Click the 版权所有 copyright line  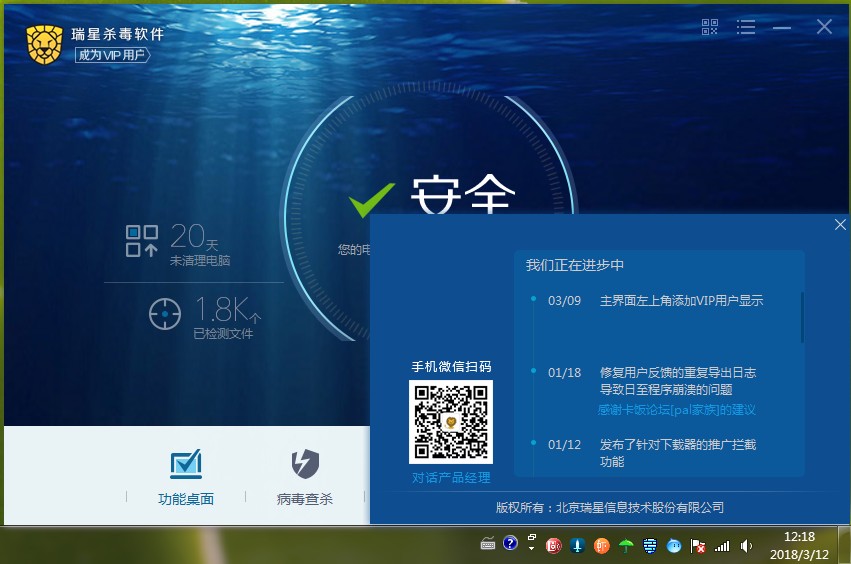pyautogui.click(x=609, y=508)
